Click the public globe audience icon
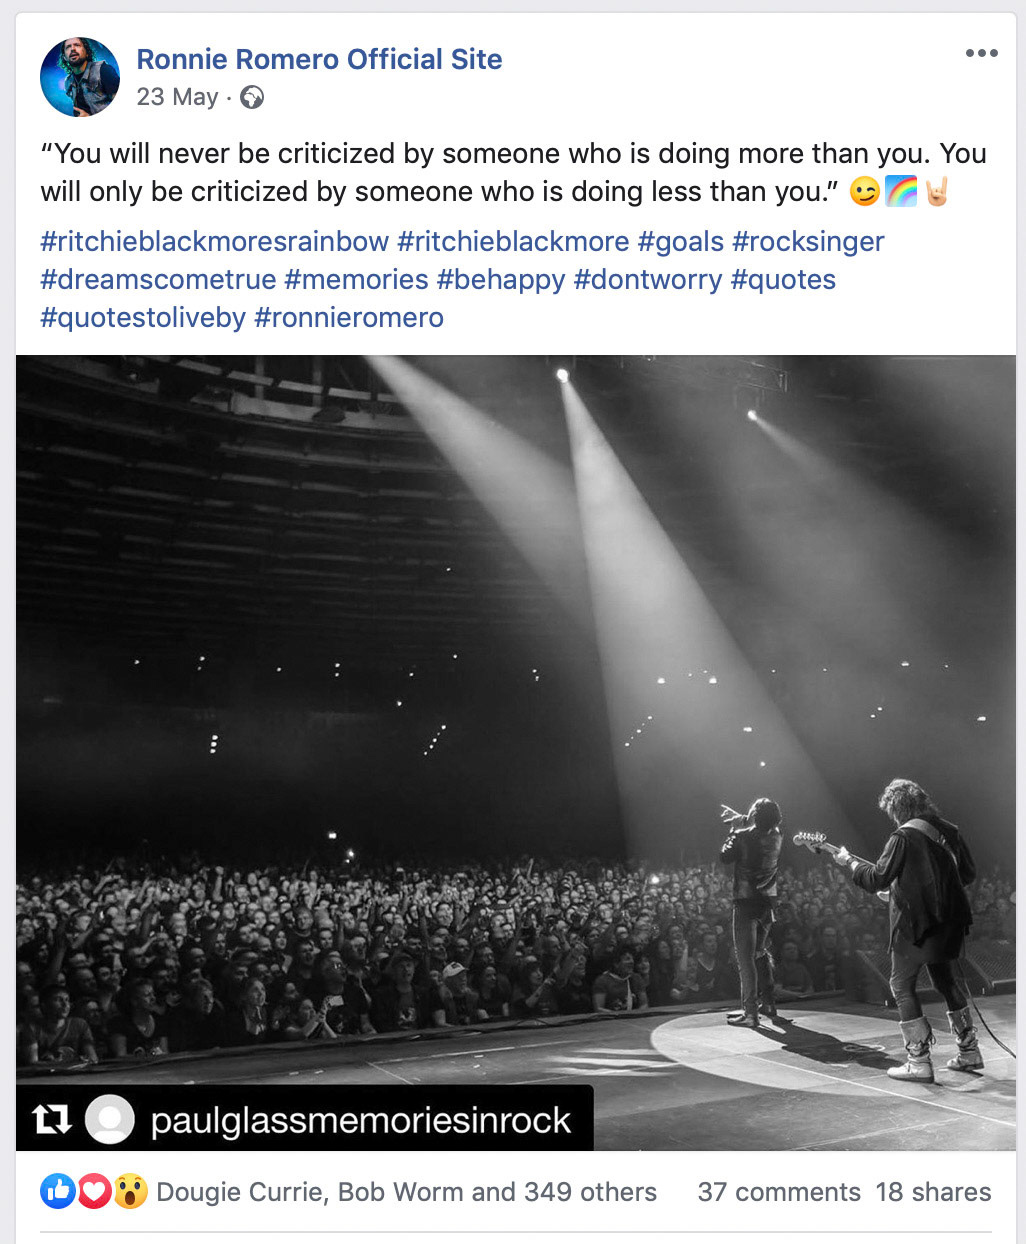The height and width of the screenshot is (1244, 1026). point(252,97)
